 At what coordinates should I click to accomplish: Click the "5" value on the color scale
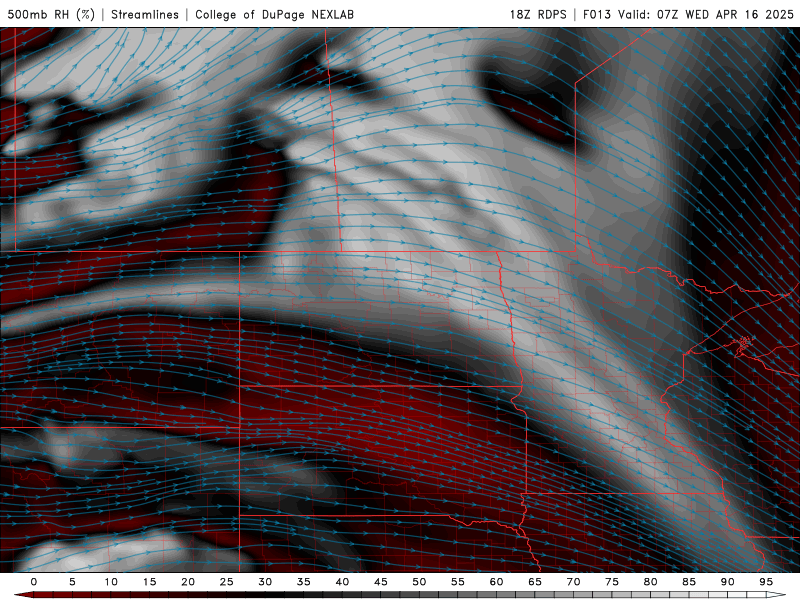tap(72, 582)
